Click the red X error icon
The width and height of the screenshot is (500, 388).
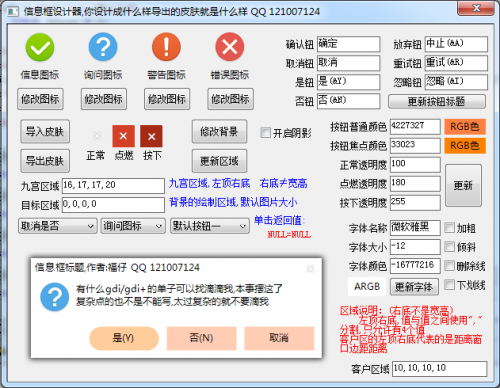coord(230,47)
